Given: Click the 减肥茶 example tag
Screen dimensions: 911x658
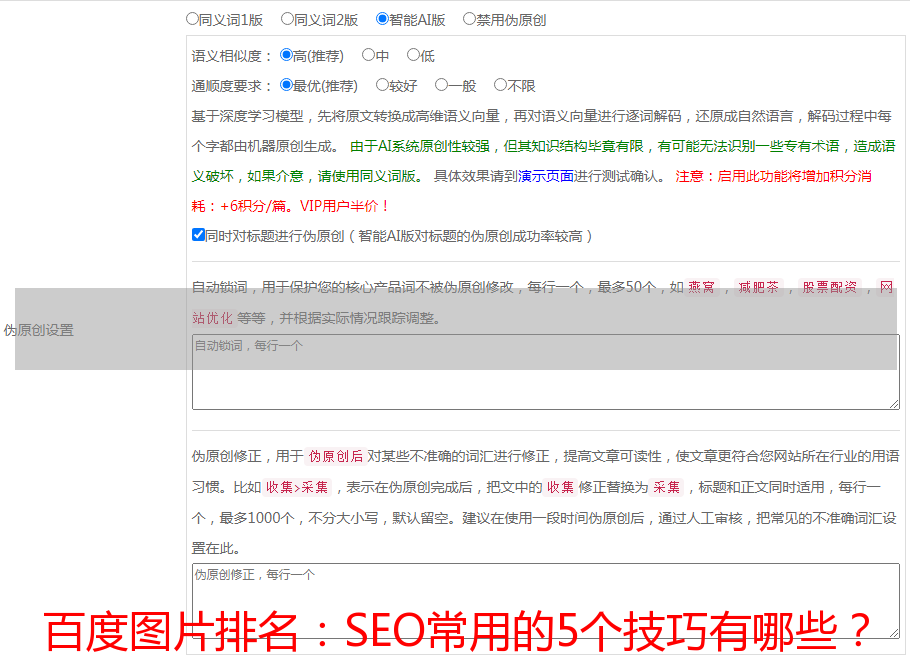Looking at the screenshot, I should pos(759,287).
